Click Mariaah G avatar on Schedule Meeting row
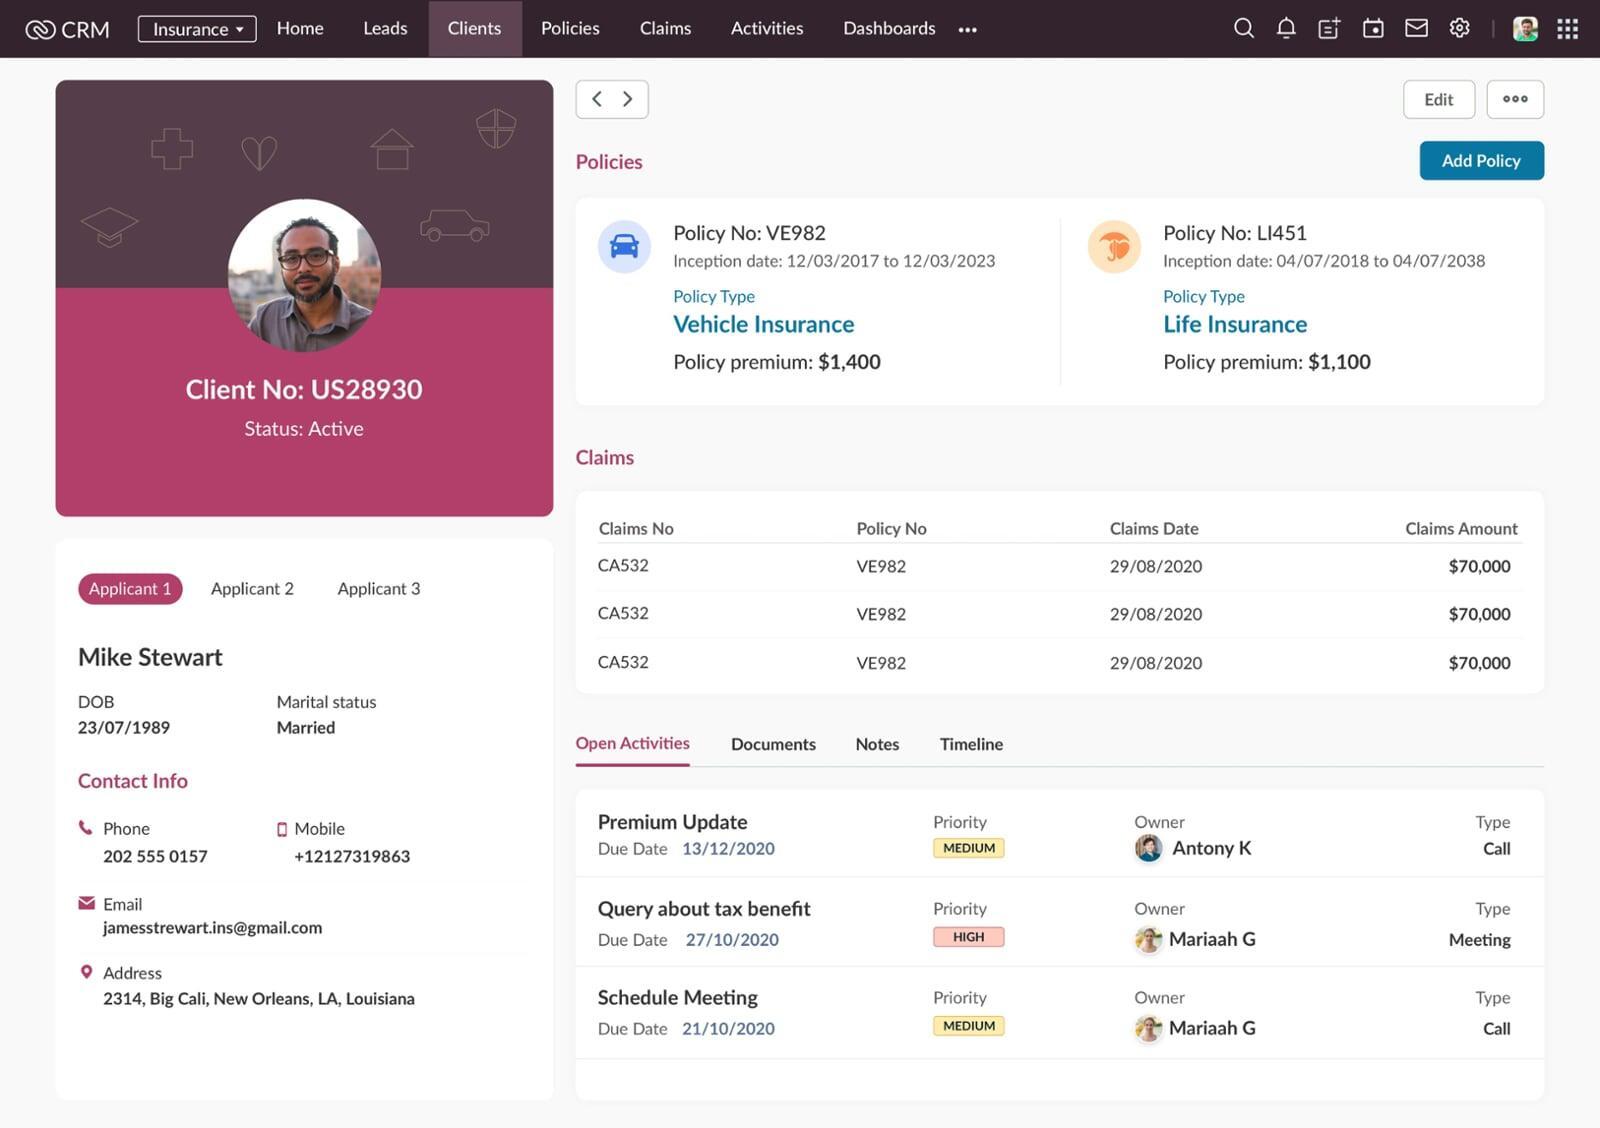 [1148, 1028]
